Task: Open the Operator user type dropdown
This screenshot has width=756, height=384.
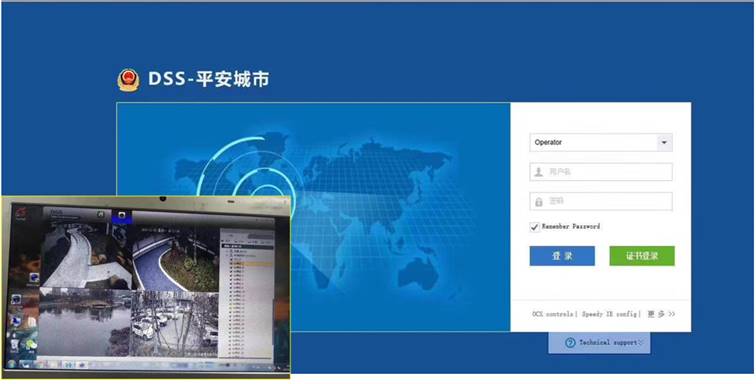Action: 601,142
